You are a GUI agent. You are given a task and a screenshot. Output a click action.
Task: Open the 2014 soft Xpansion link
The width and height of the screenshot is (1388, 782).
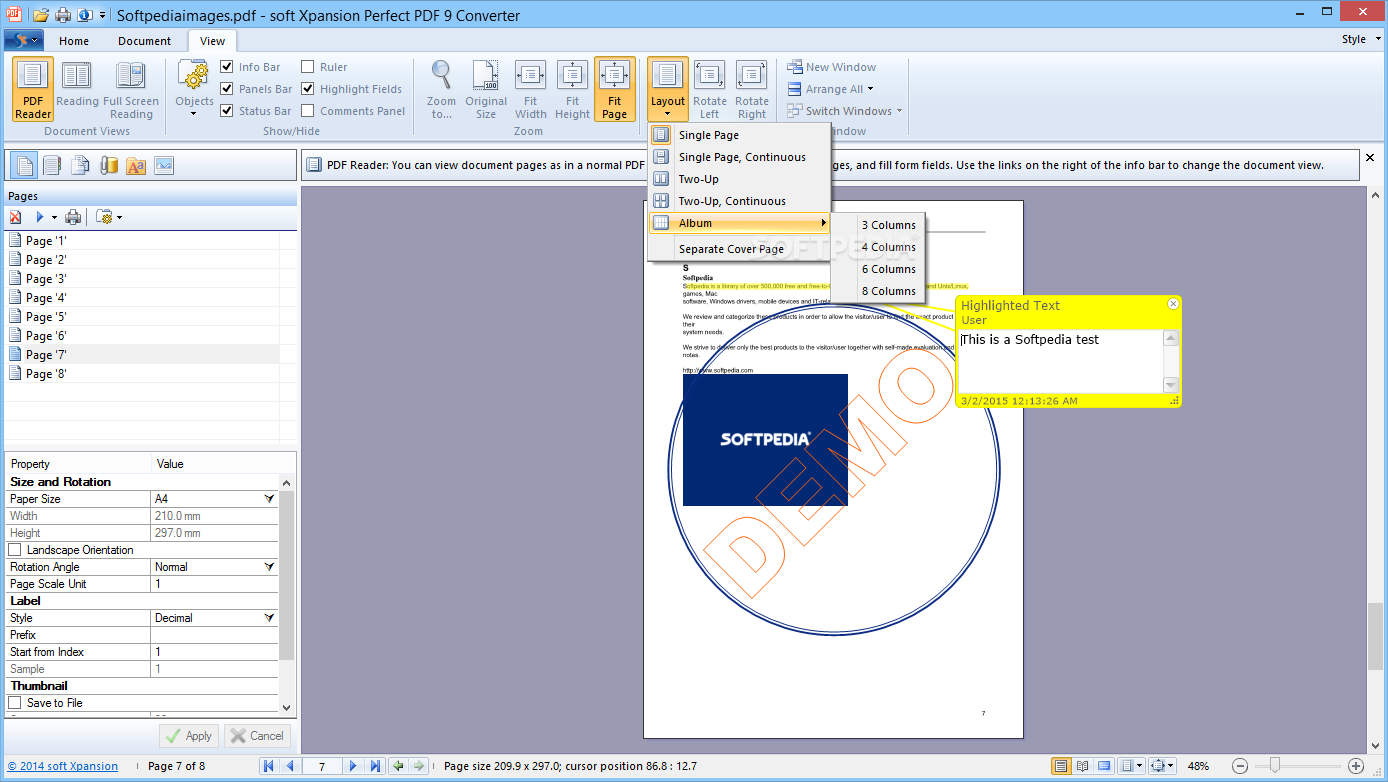[63, 766]
